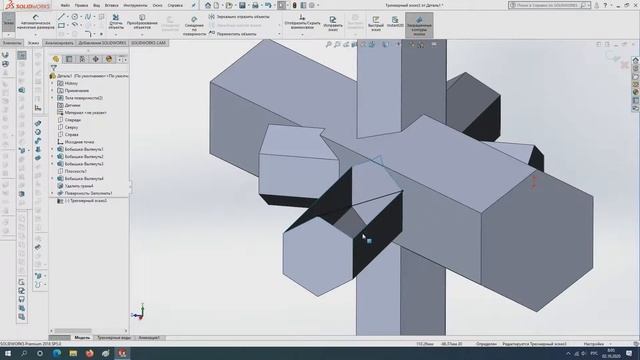
Task: Switch to the Элементы ribbon tab
Action: pyautogui.click(x=12, y=43)
